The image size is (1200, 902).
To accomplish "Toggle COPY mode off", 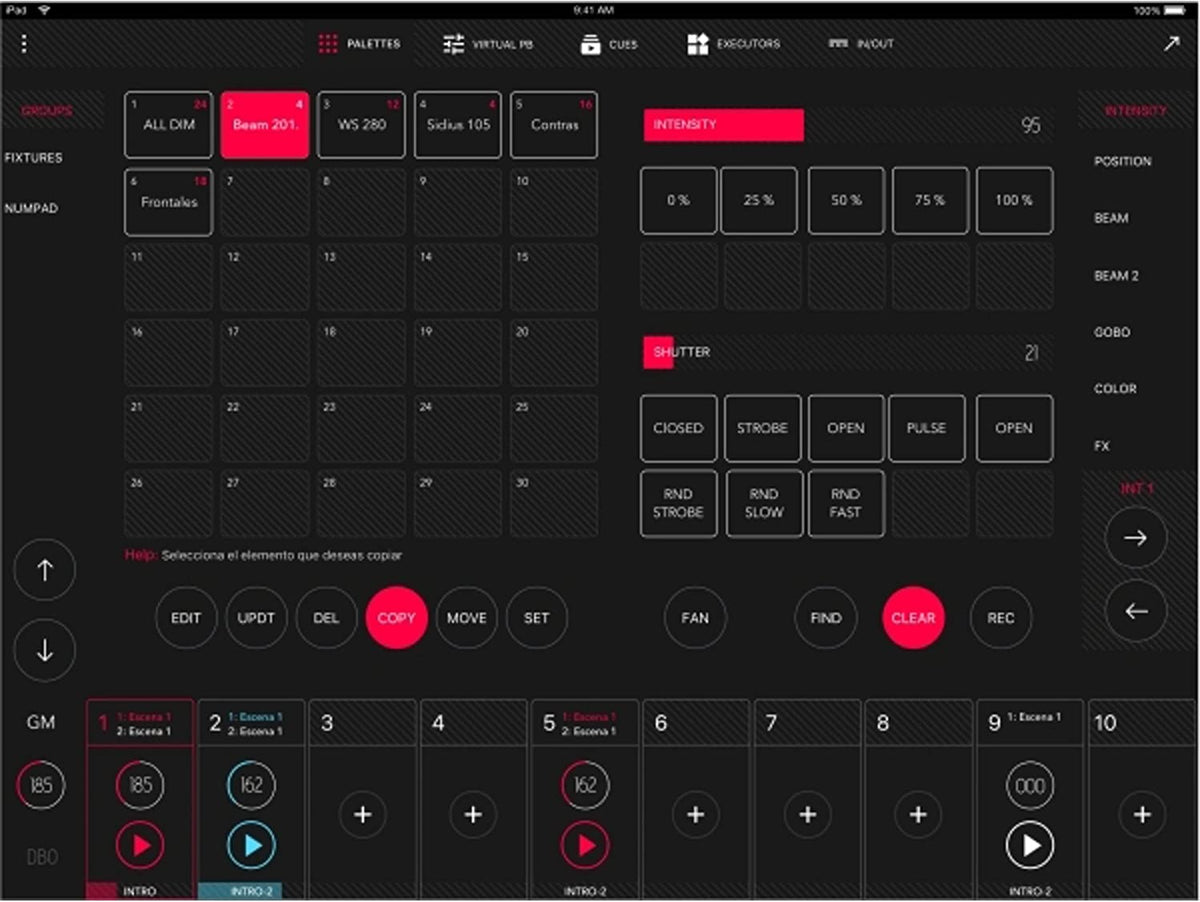I will click(x=397, y=618).
